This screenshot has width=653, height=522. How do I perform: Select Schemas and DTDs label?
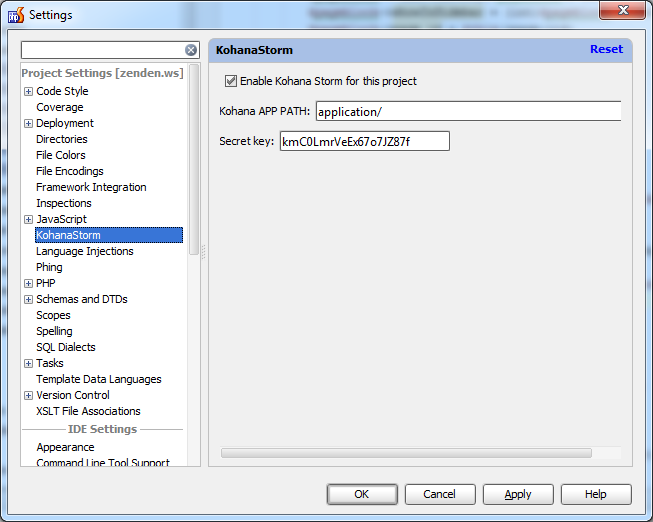click(x=82, y=299)
